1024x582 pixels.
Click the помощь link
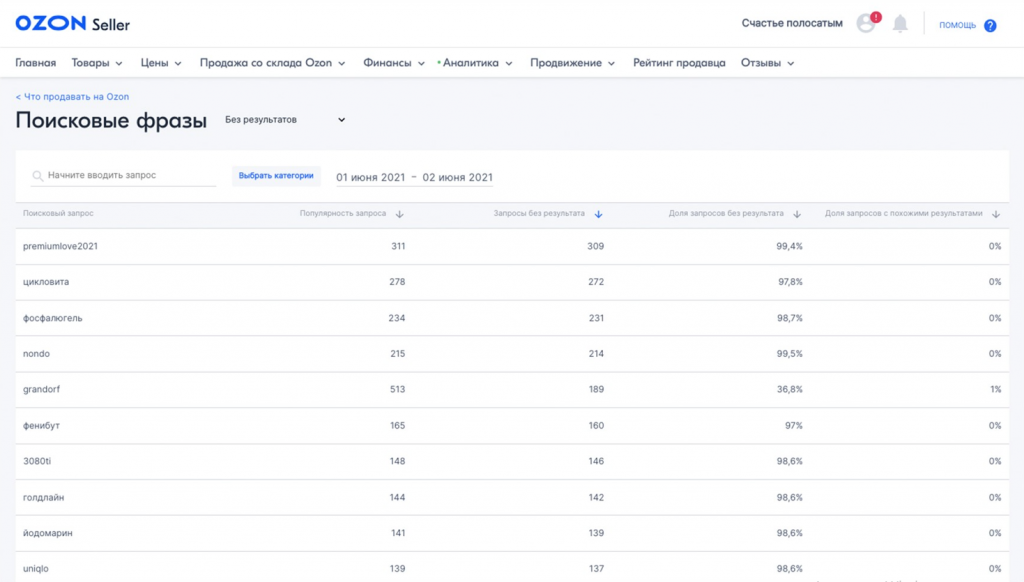957,25
